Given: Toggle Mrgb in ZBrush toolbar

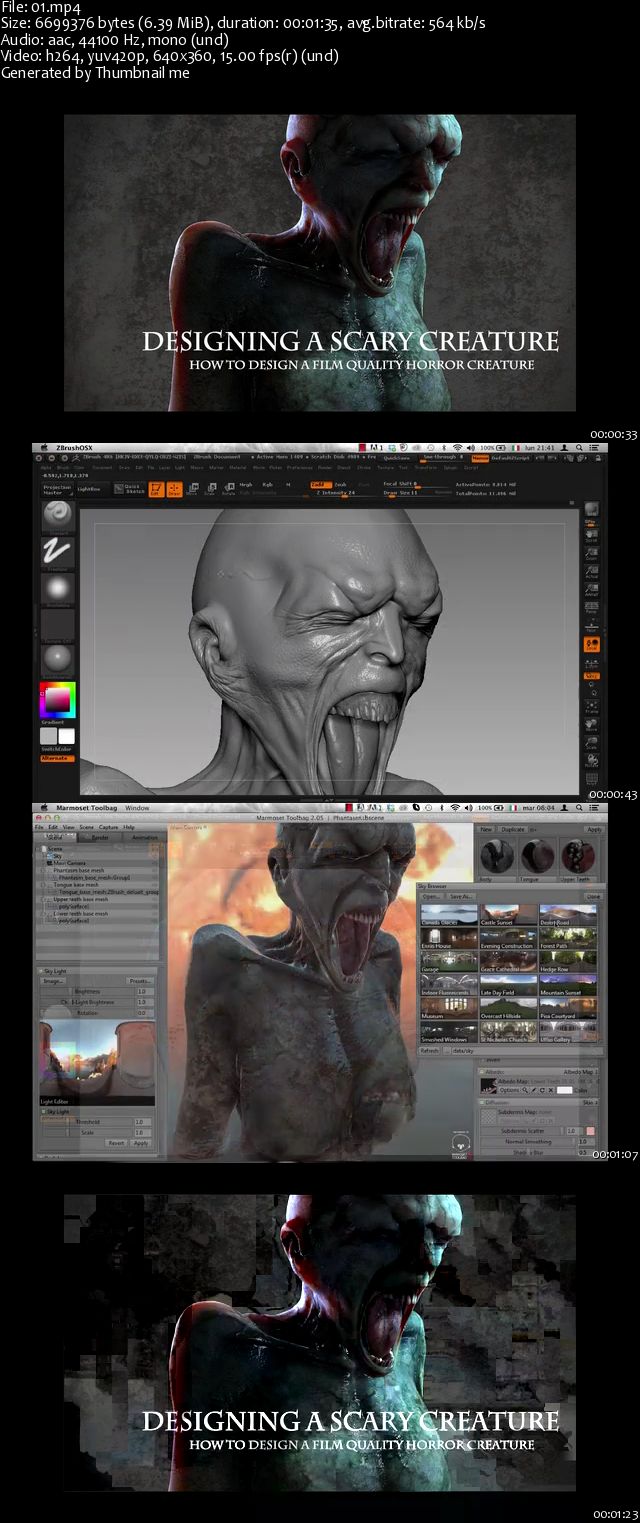Looking at the screenshot, I should click(x=246, y=484).
